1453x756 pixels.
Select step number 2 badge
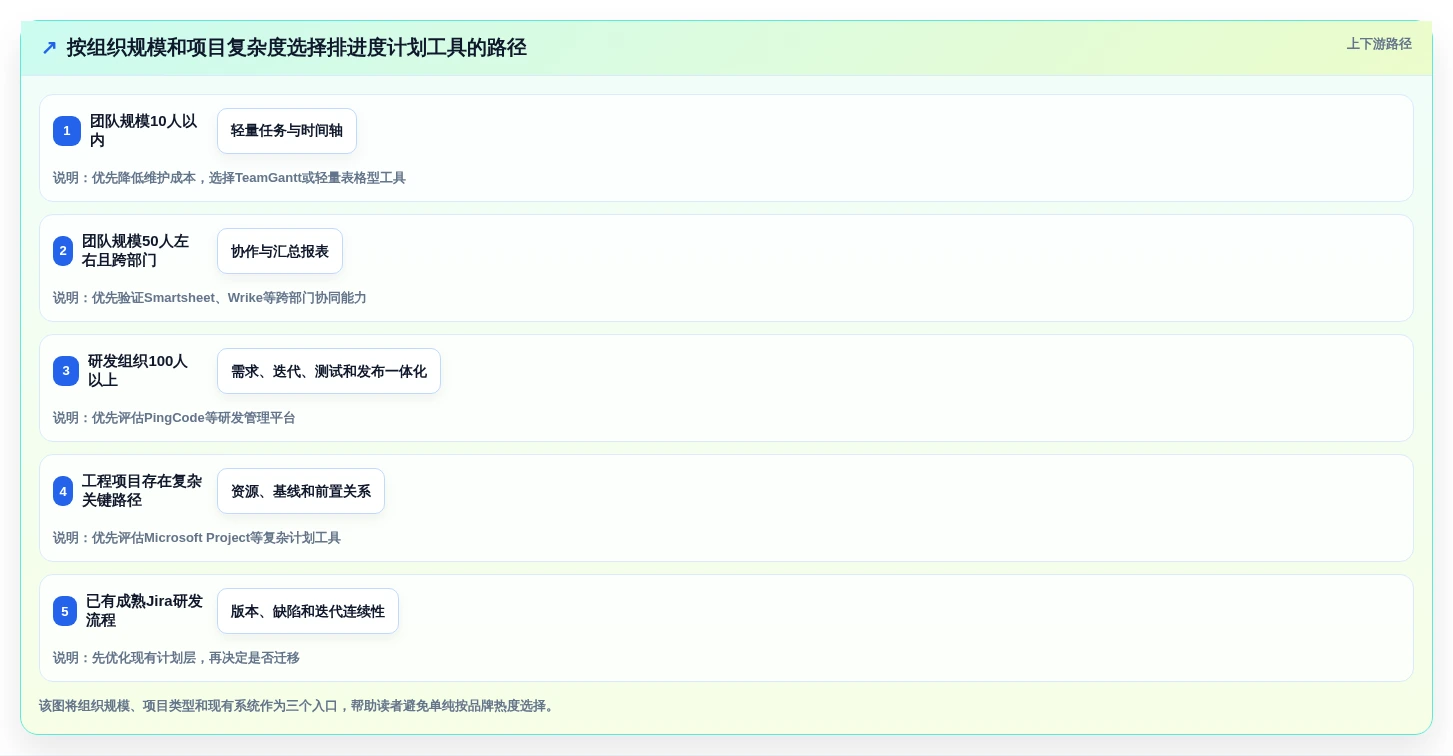[63, 251]
